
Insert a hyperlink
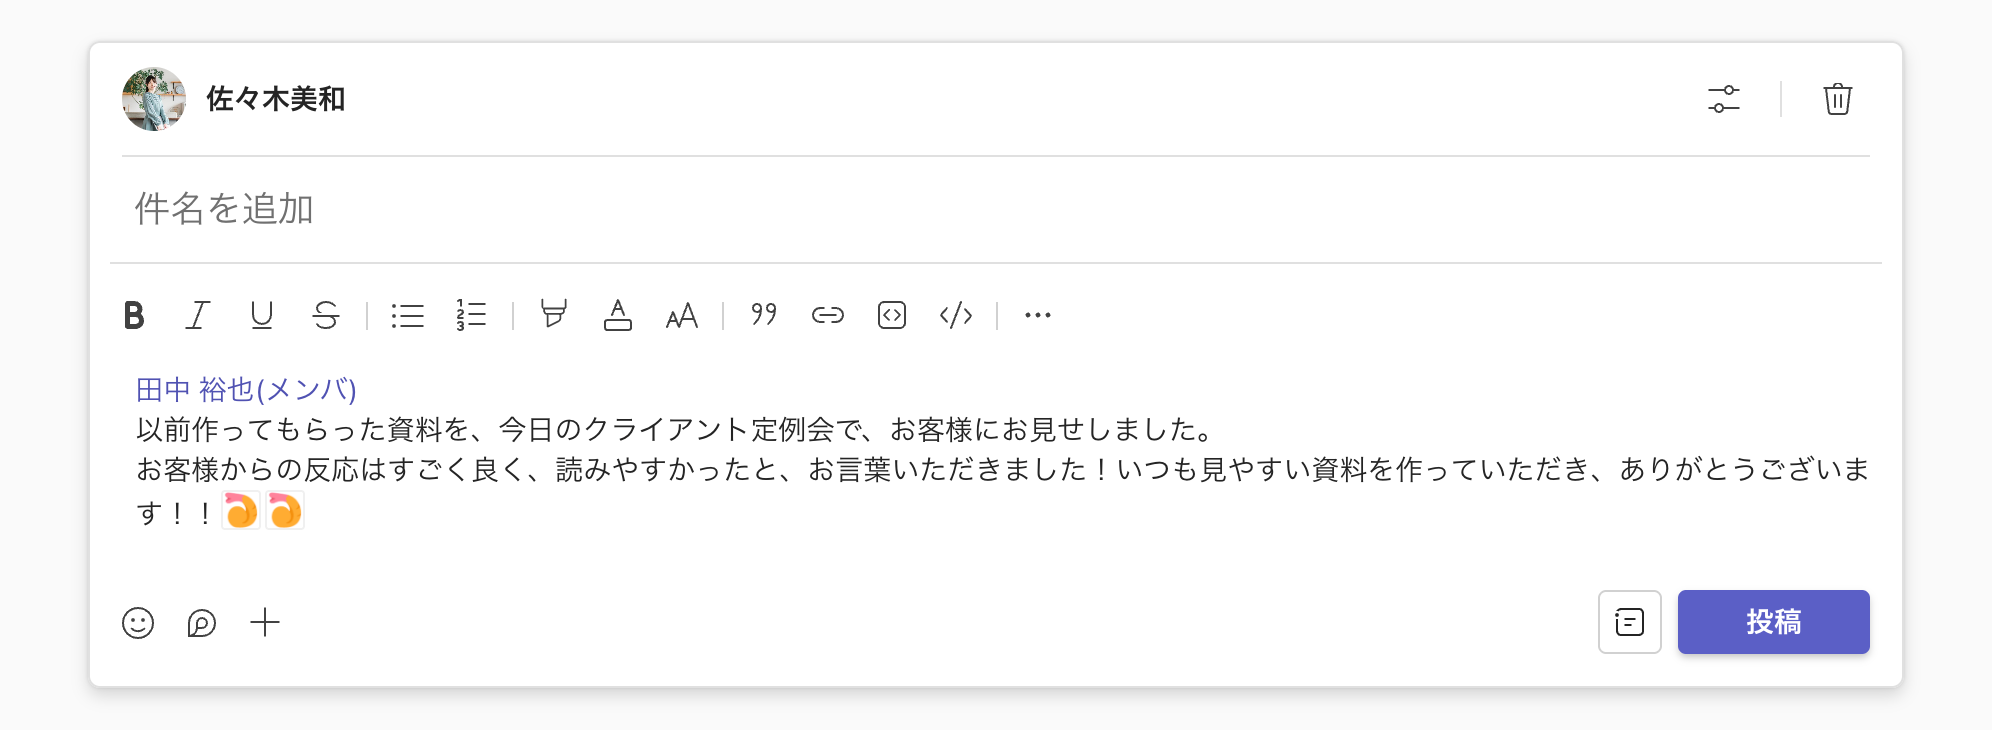click(x=828, y=315)
